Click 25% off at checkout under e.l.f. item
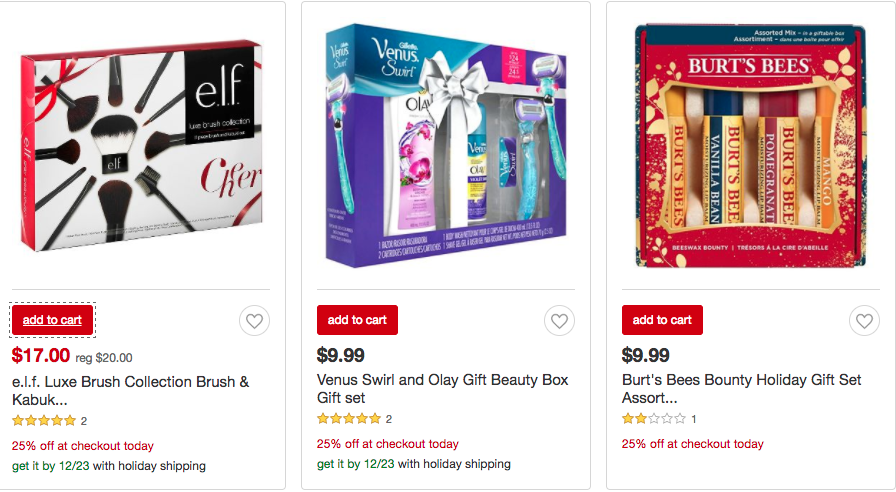Image resolution: width=896 pixels, height=492 pixels. pos(83,446)
